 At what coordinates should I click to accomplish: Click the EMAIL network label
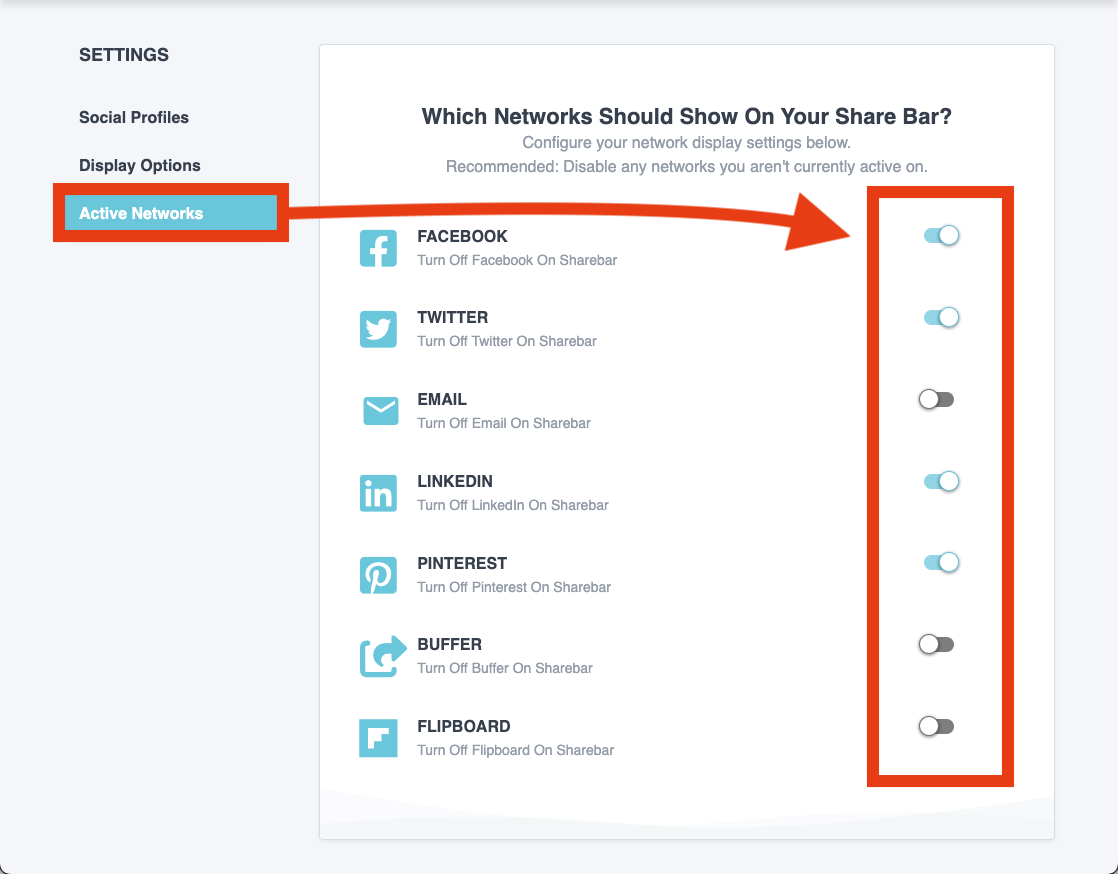(x=442, y=399)
